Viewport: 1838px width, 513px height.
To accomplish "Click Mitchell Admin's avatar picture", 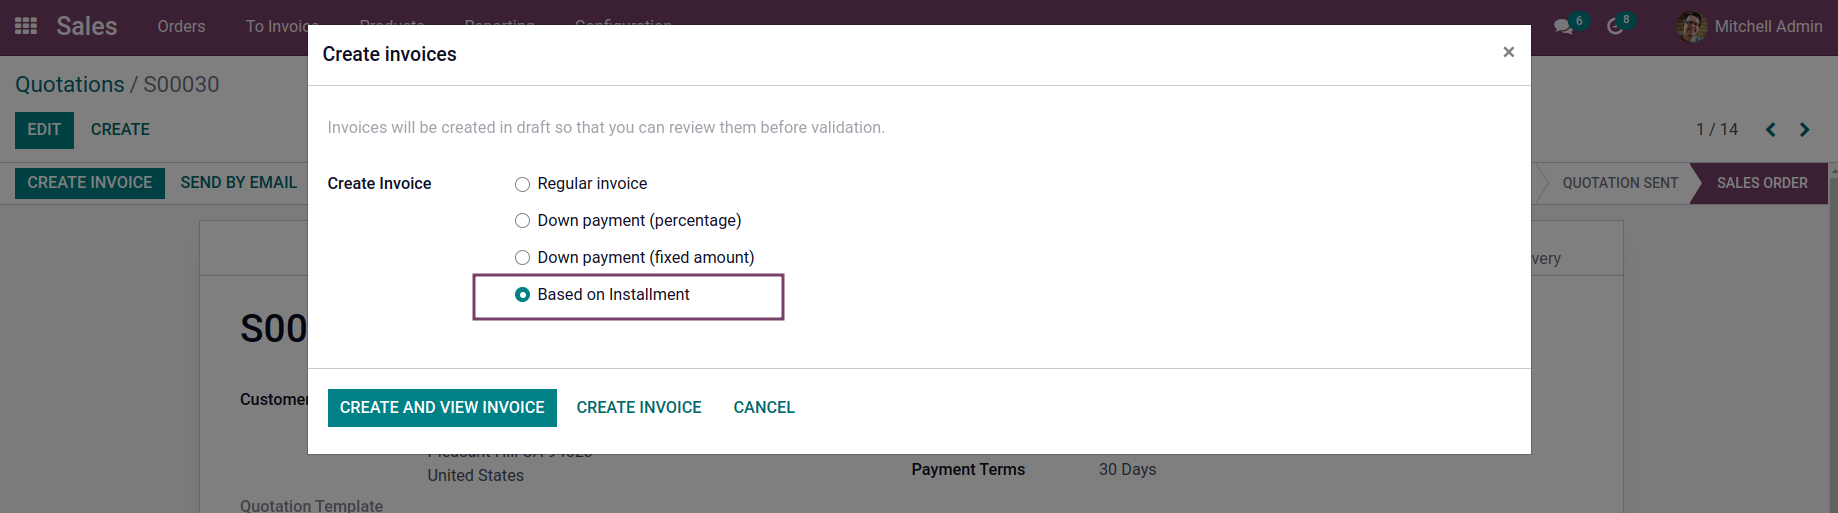I will pos(1691,27).
